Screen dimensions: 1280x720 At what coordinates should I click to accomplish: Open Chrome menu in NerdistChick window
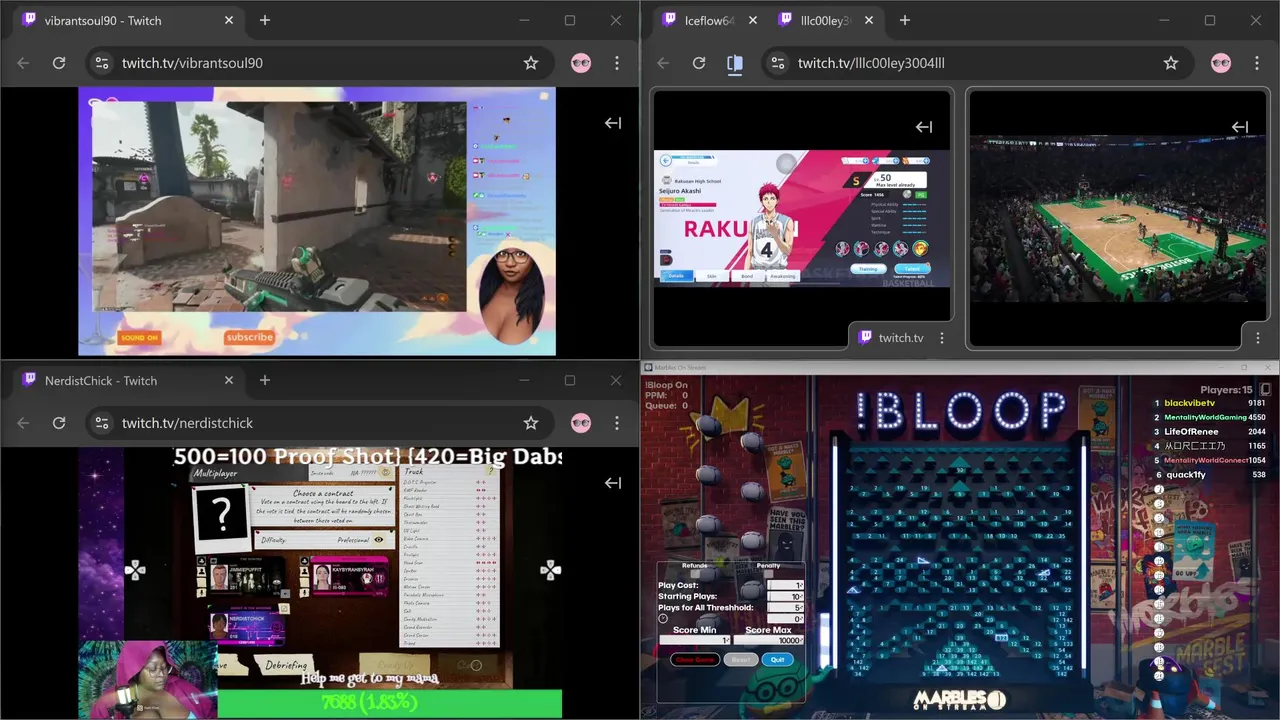[x=617, y=423]
